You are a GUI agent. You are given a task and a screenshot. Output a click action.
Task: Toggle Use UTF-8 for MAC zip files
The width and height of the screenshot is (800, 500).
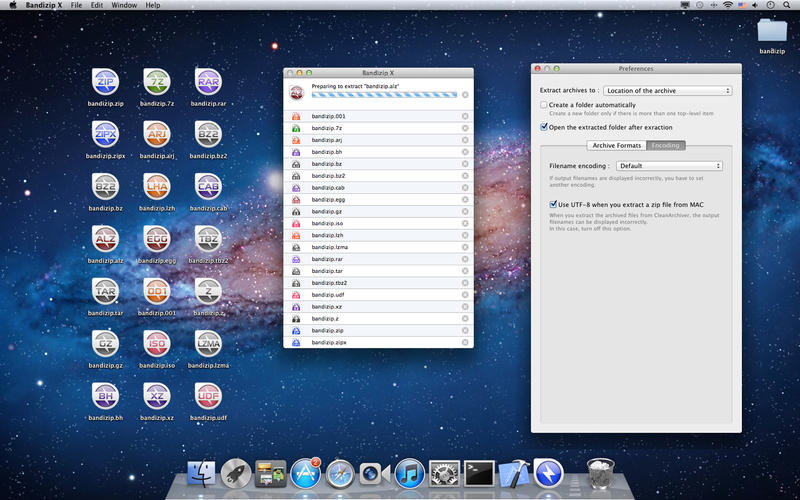pyautogui.click(x=553, y=204)
